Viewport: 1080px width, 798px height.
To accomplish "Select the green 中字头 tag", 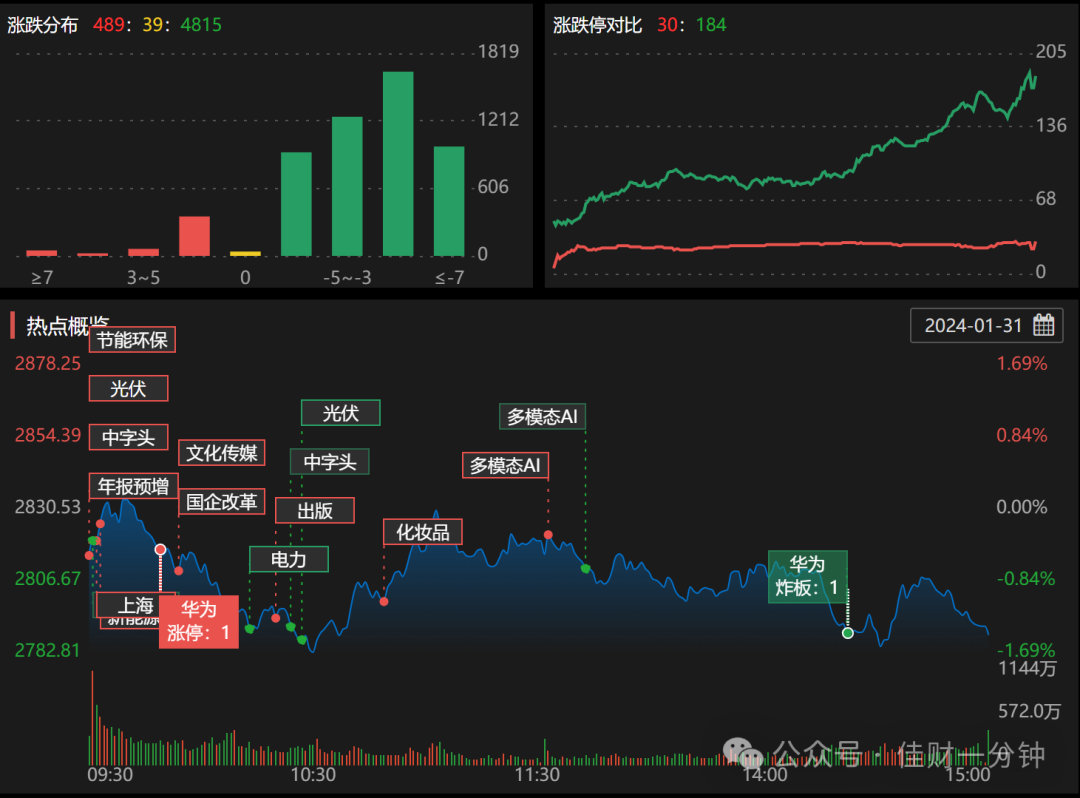I will (x=329, y=461).
